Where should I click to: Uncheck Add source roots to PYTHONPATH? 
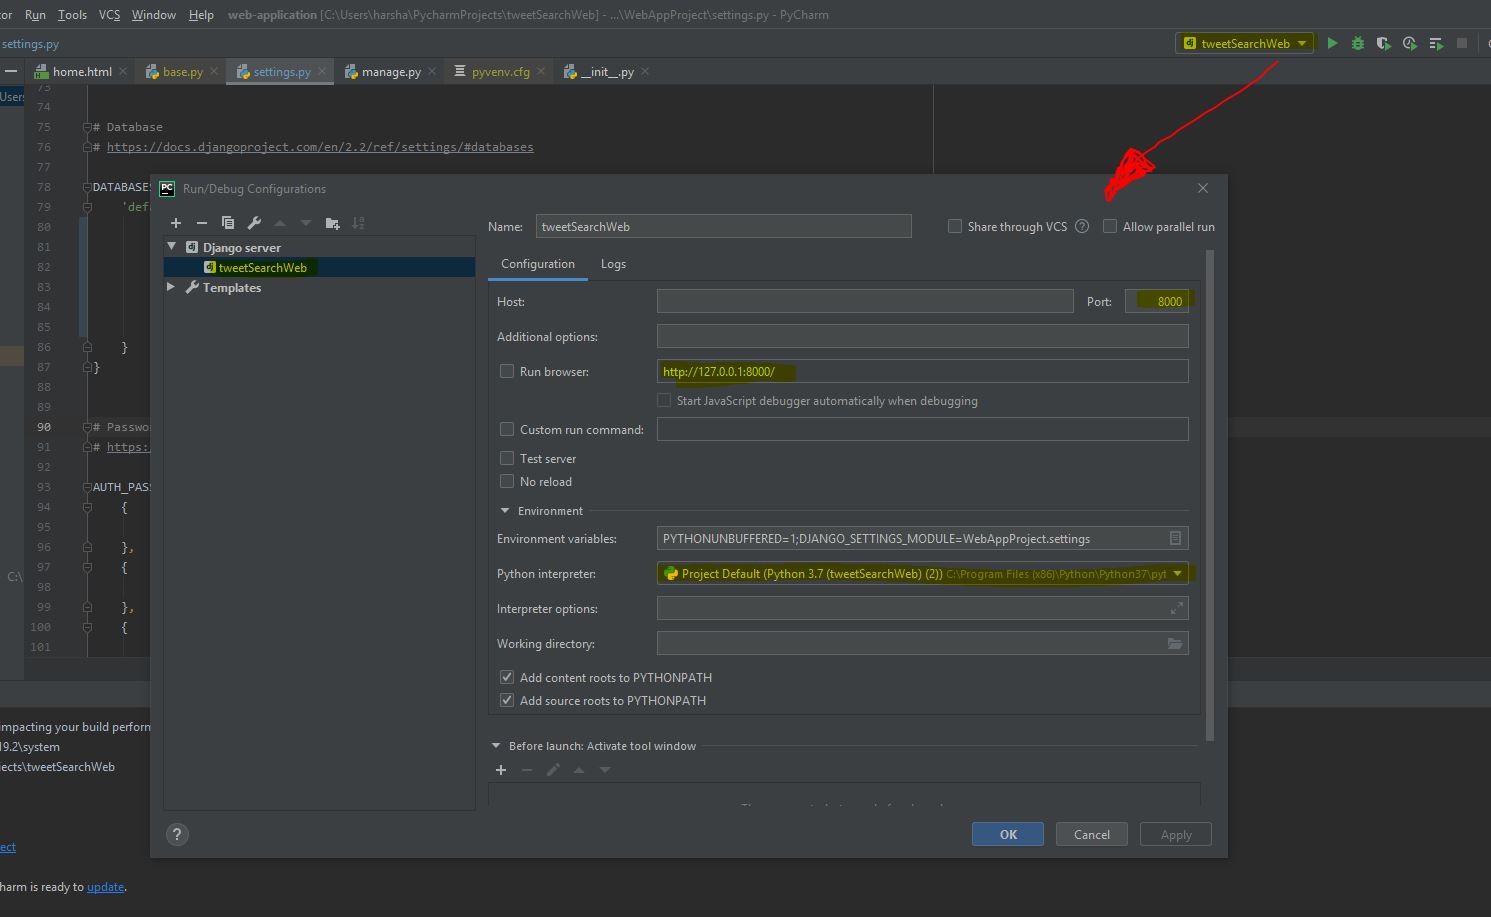tap(507, 700)
